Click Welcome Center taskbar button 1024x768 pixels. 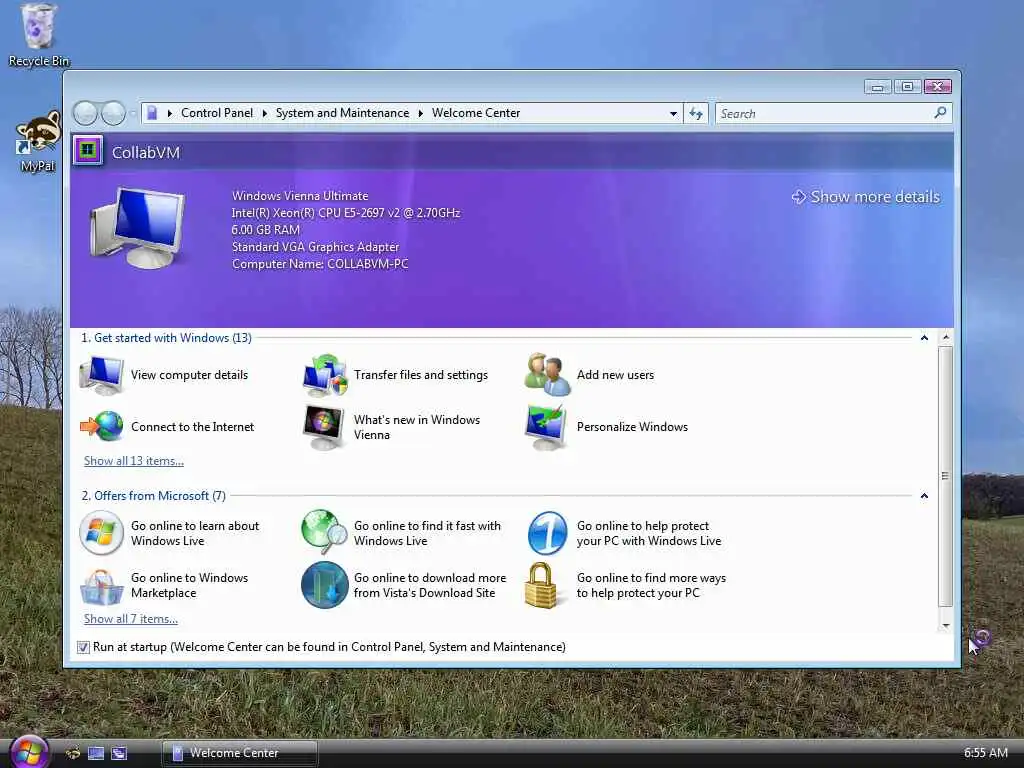[239, 753]
